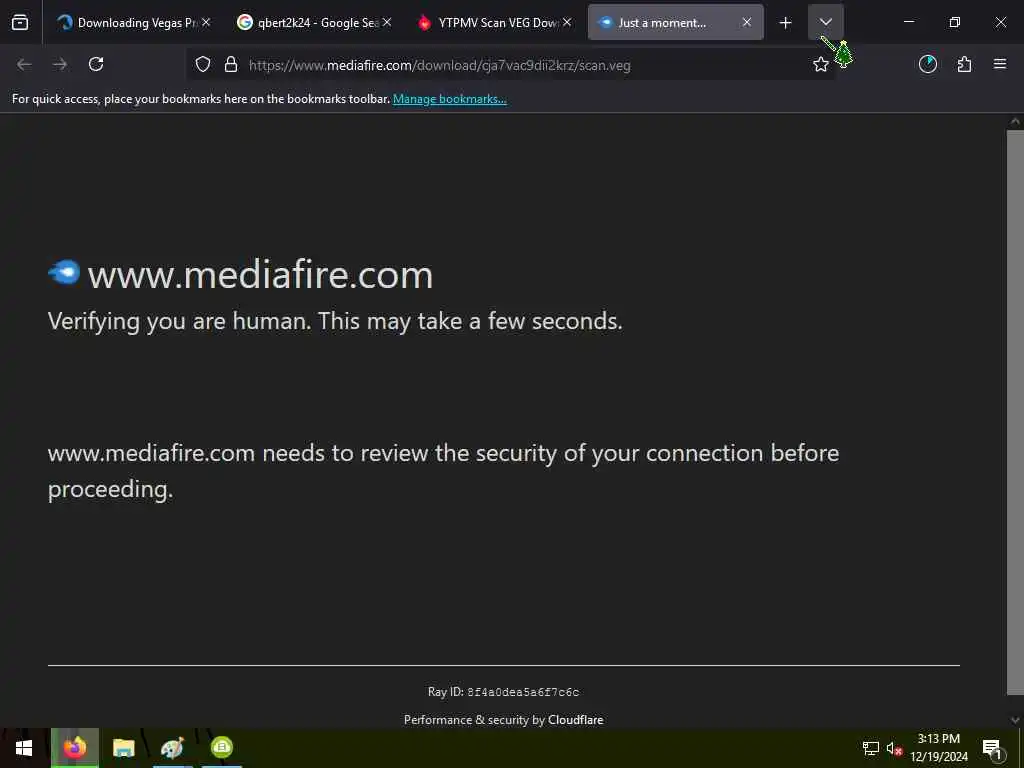Restore down the Firefox window
This screenshot has height=768, width=1024.
954,22
